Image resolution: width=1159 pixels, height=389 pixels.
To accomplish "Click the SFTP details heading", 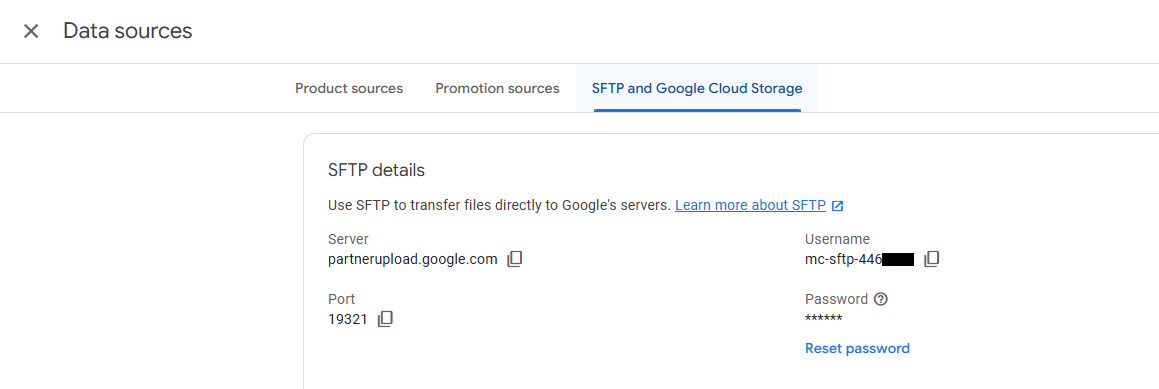I will click(376, 170).
